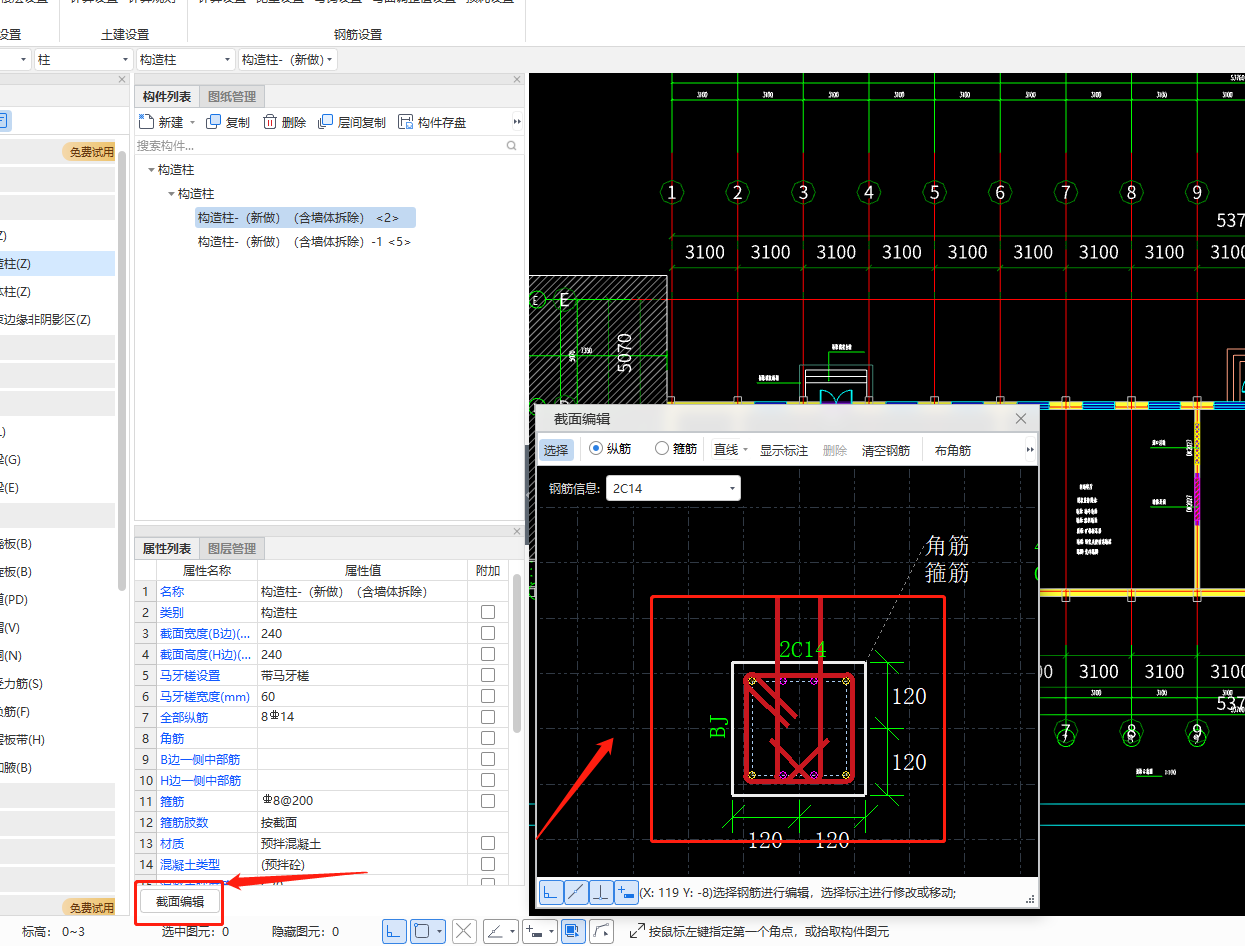Toggle orthogonal snap icon in 截面编辑 dialog
Screen dimensions: 1245x946
coord(551,892)
